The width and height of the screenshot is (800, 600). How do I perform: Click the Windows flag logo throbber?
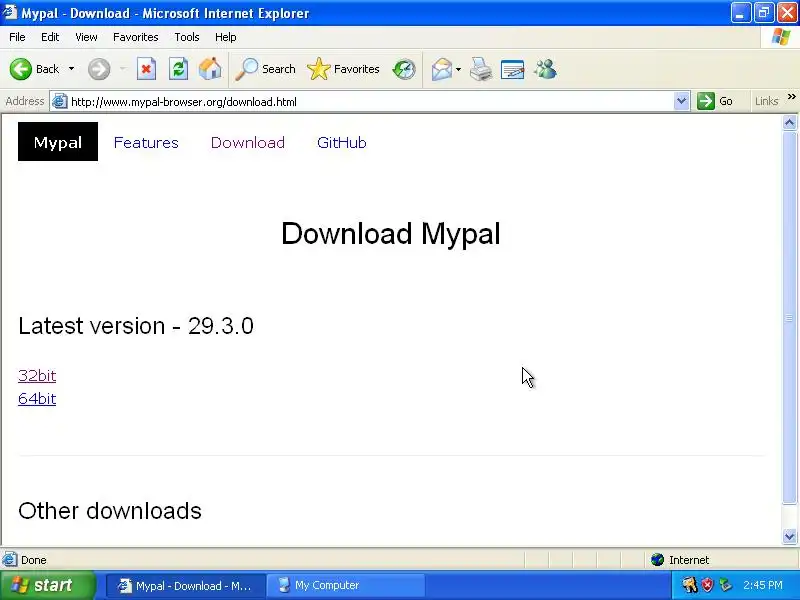coord(781,37)
